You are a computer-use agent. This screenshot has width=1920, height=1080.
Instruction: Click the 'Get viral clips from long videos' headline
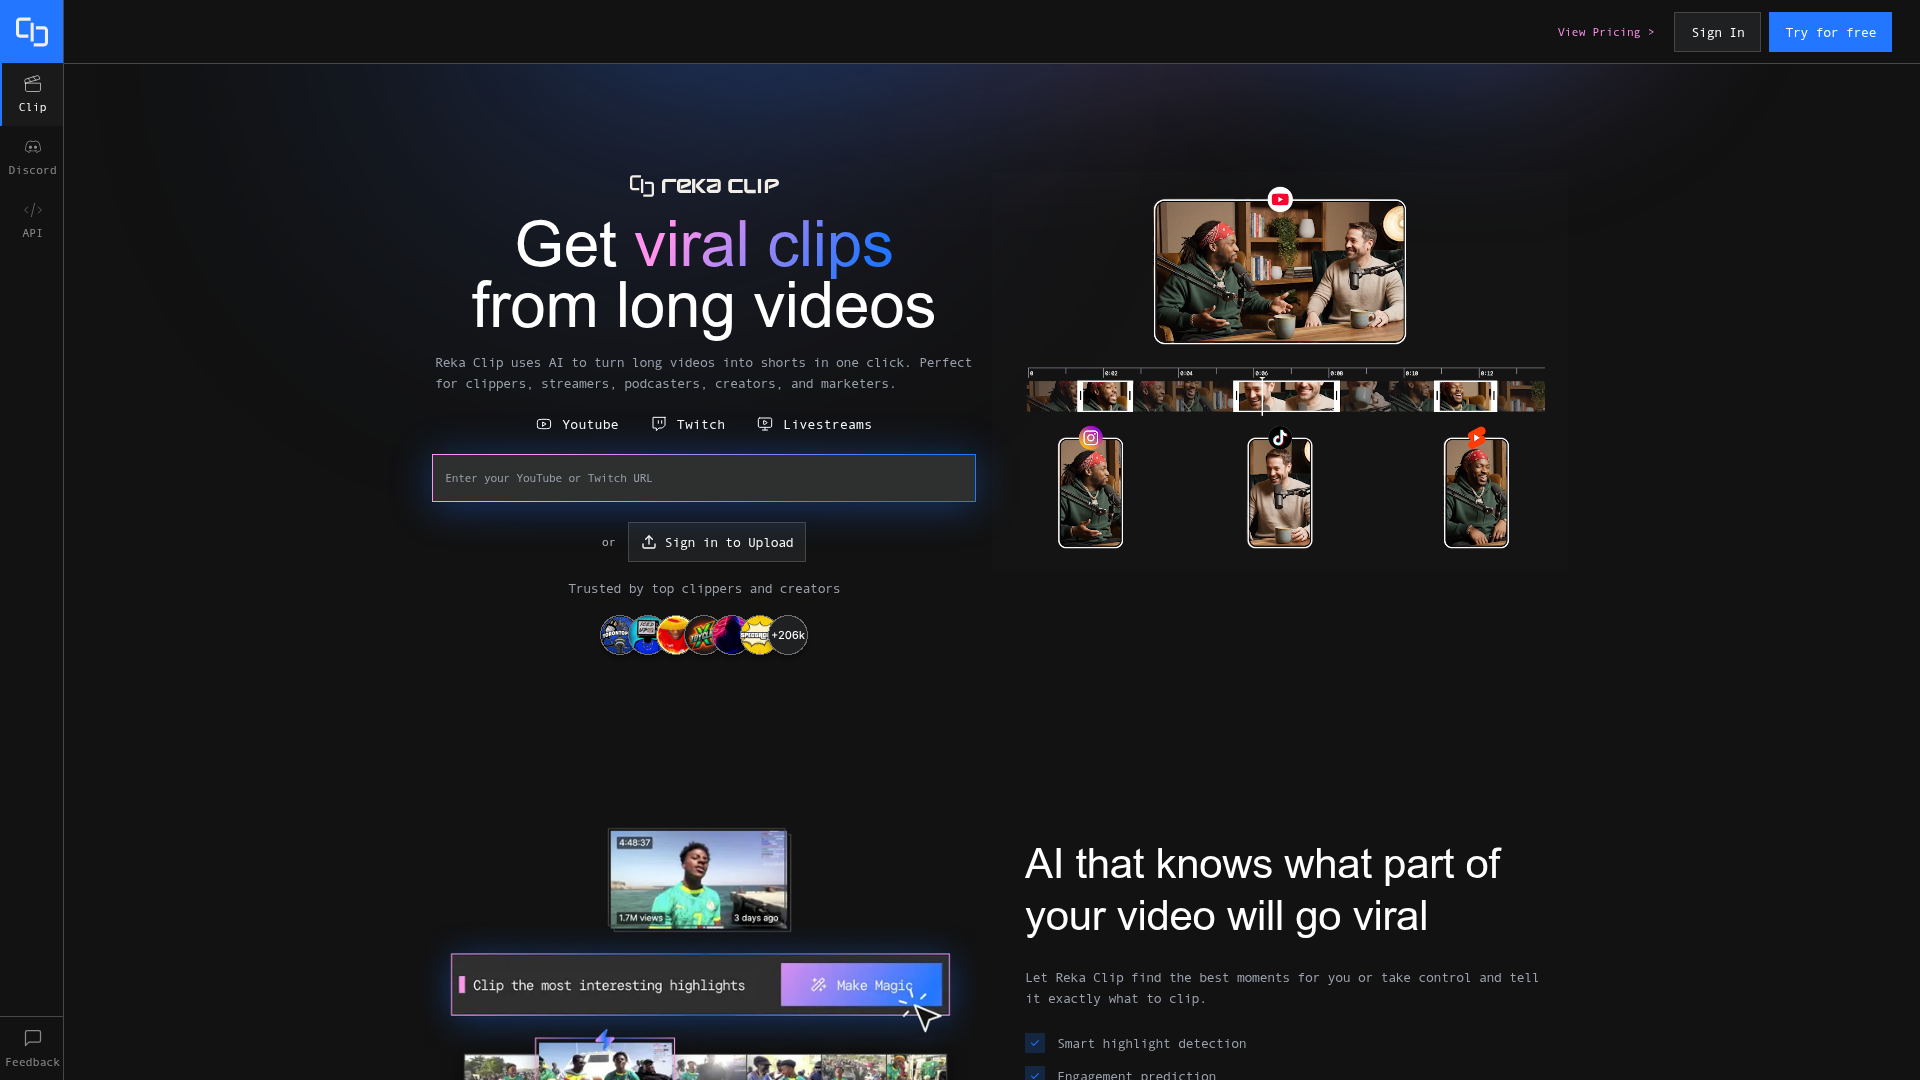pyautogui.click(x=704, y=274)
